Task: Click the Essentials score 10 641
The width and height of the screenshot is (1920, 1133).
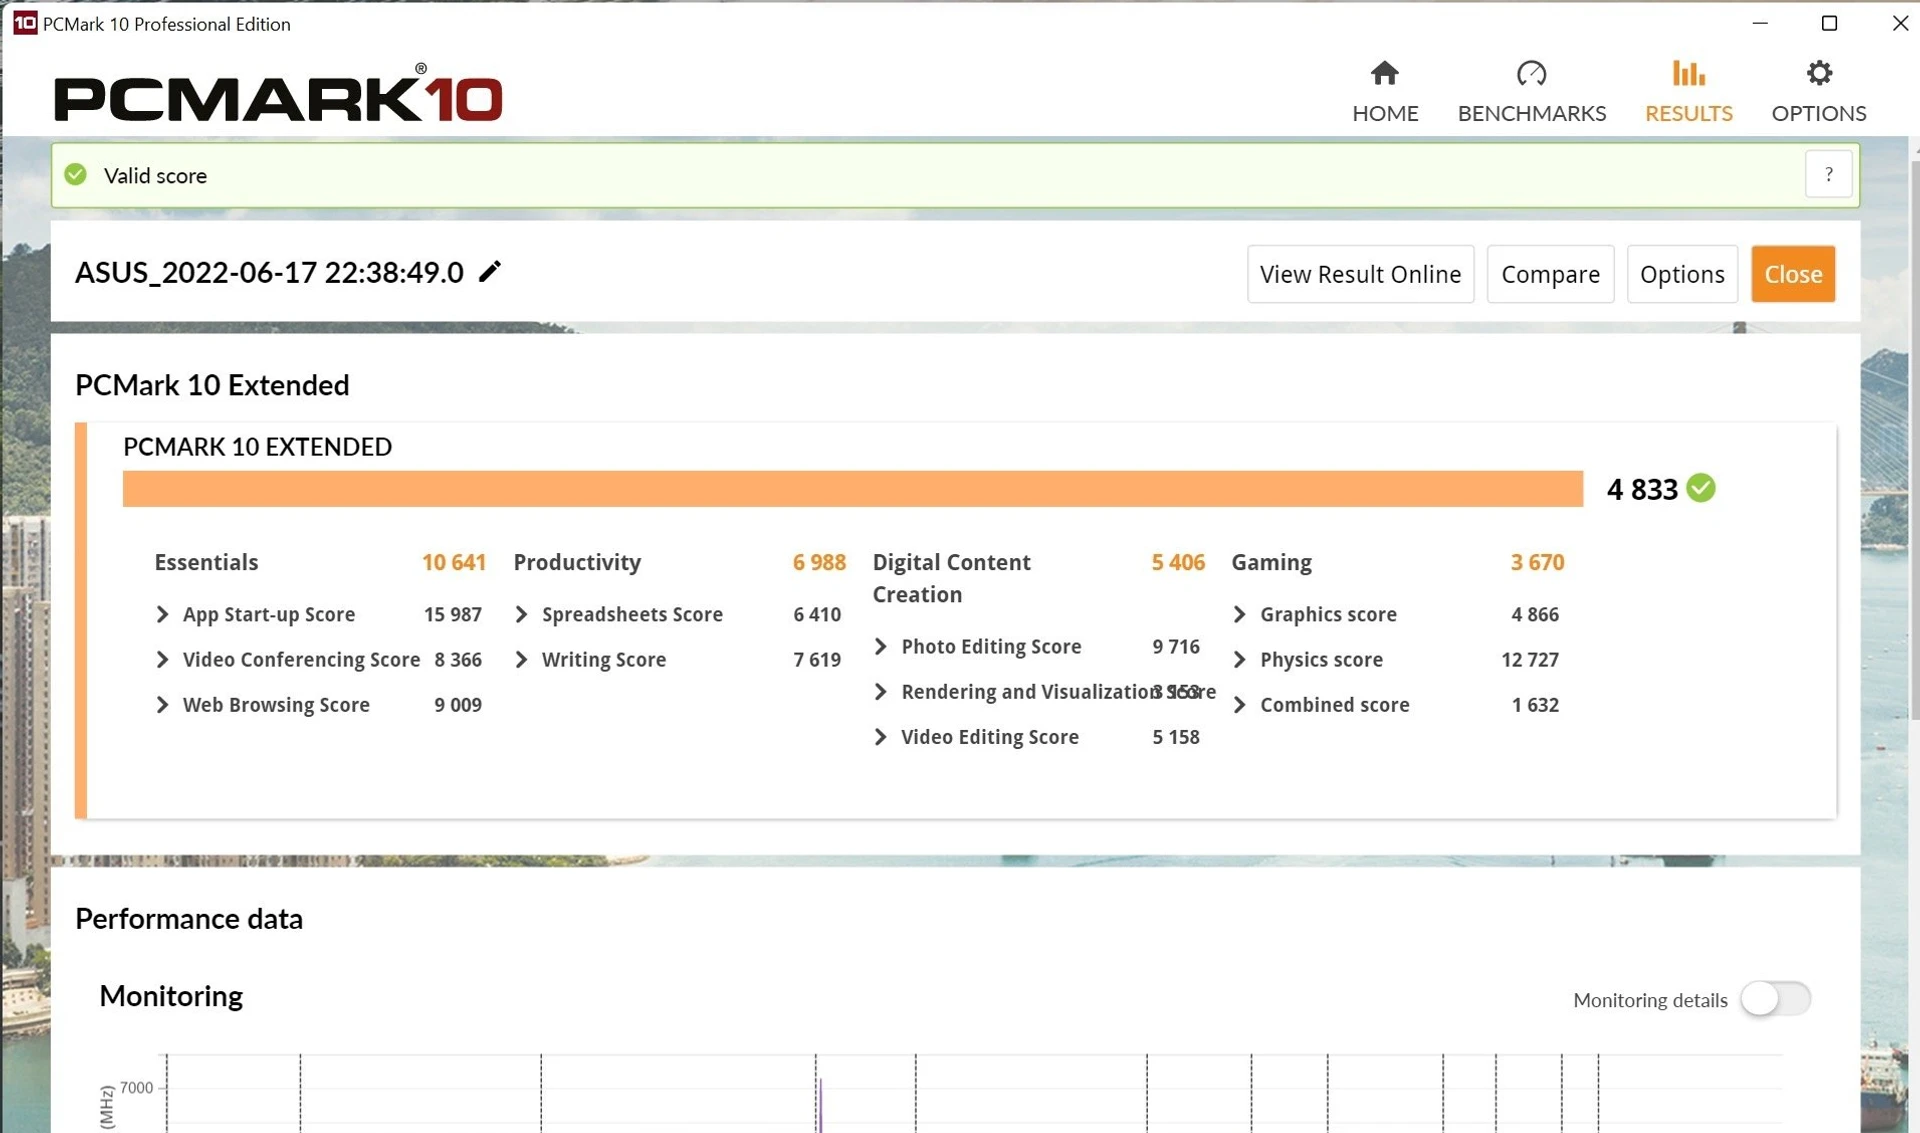Action: pos(453,562)
